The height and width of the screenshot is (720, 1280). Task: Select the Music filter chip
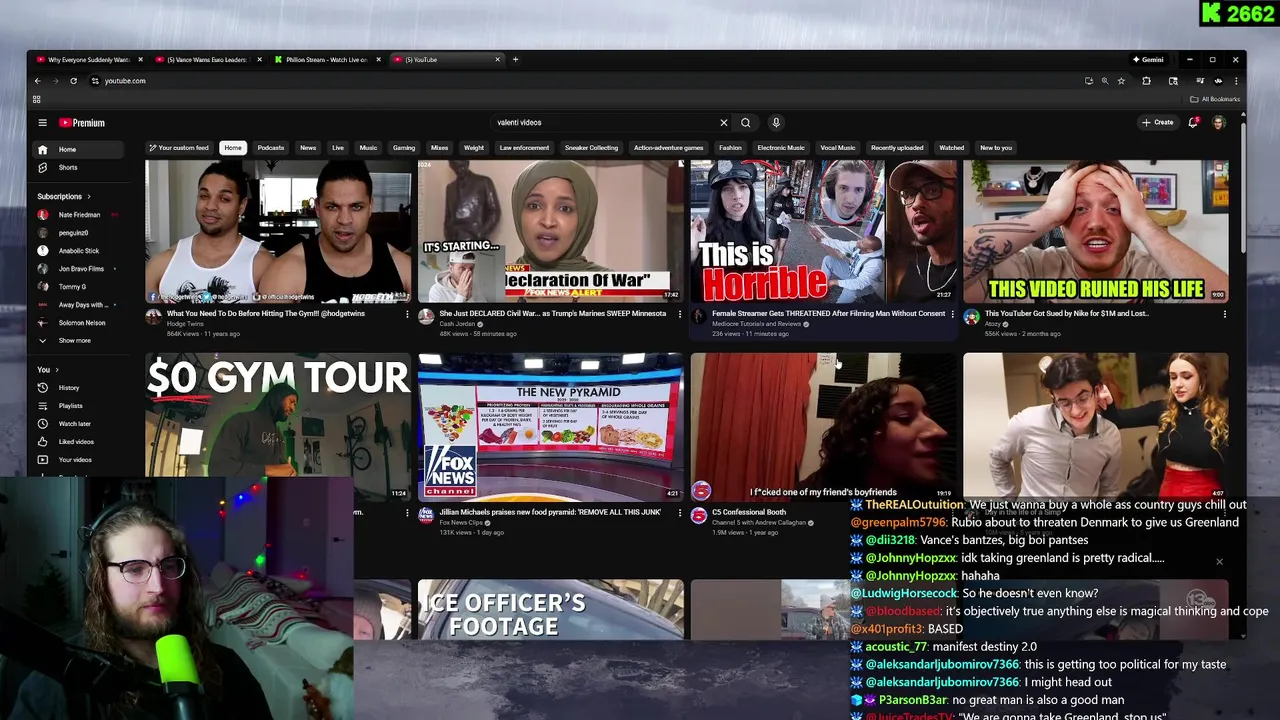coord(369,148)
